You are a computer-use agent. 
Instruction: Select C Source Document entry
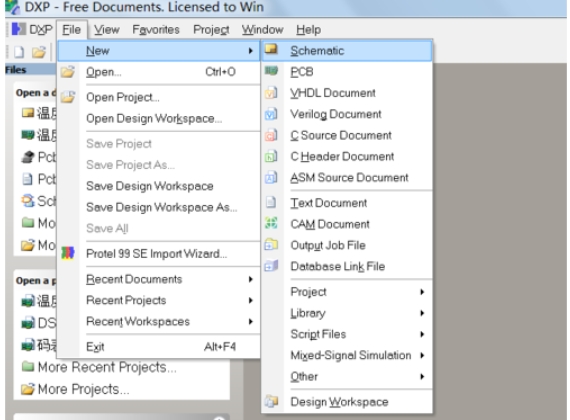(x=347, y=135)
